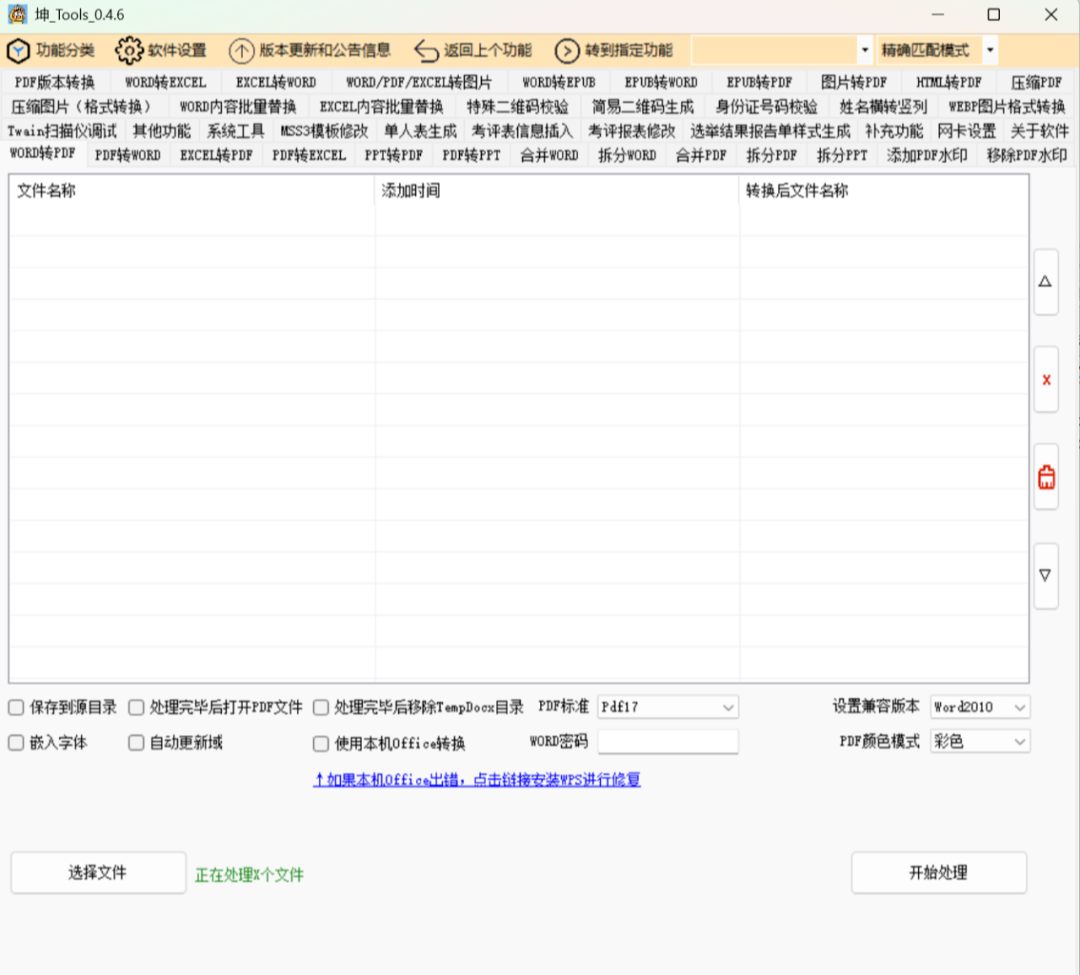Click 选择文件 button
The image size is (1080, 975).
98,872
